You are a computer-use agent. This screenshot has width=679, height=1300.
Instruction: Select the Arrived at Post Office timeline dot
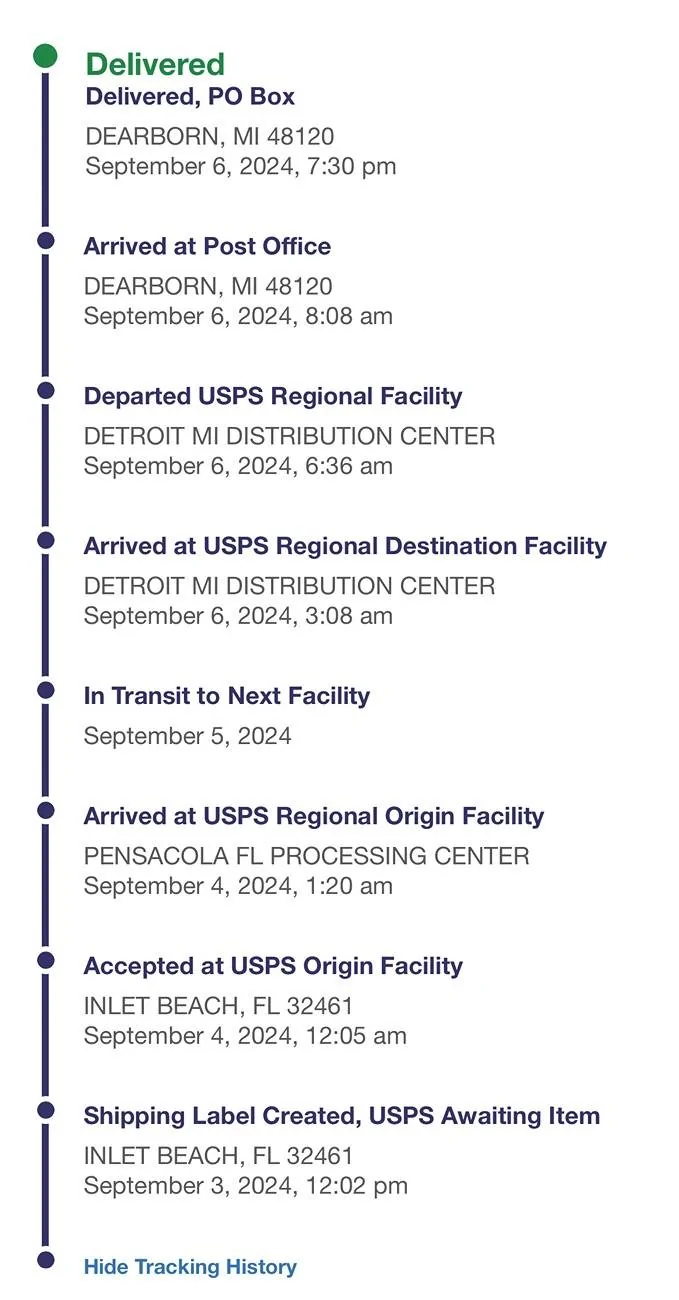[45, 241]
